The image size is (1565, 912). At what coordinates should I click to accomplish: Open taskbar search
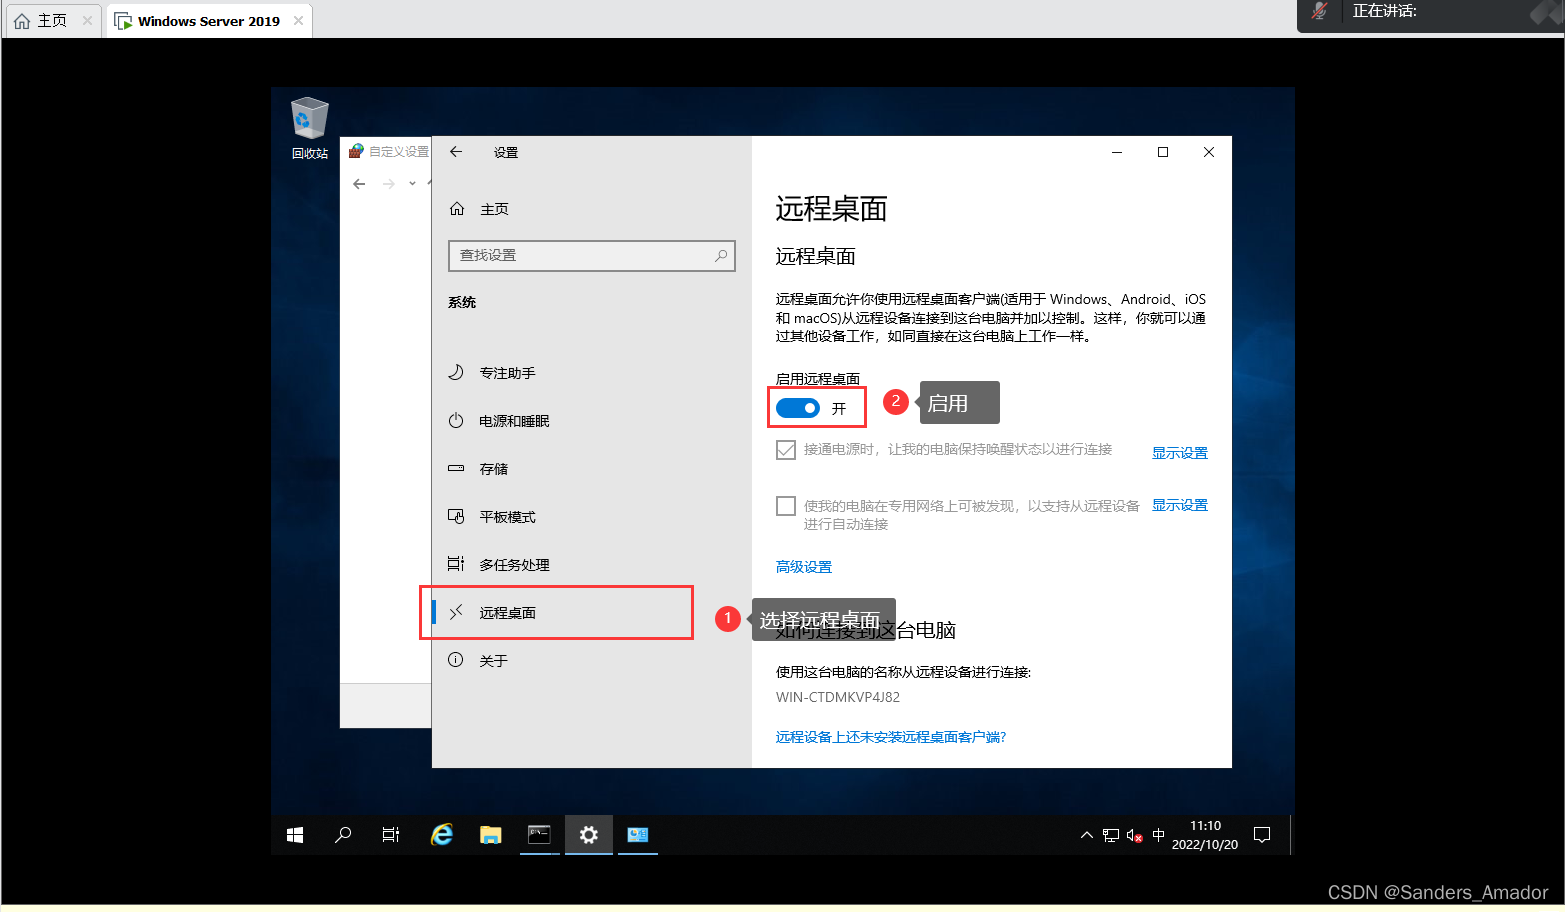point(343,835)
